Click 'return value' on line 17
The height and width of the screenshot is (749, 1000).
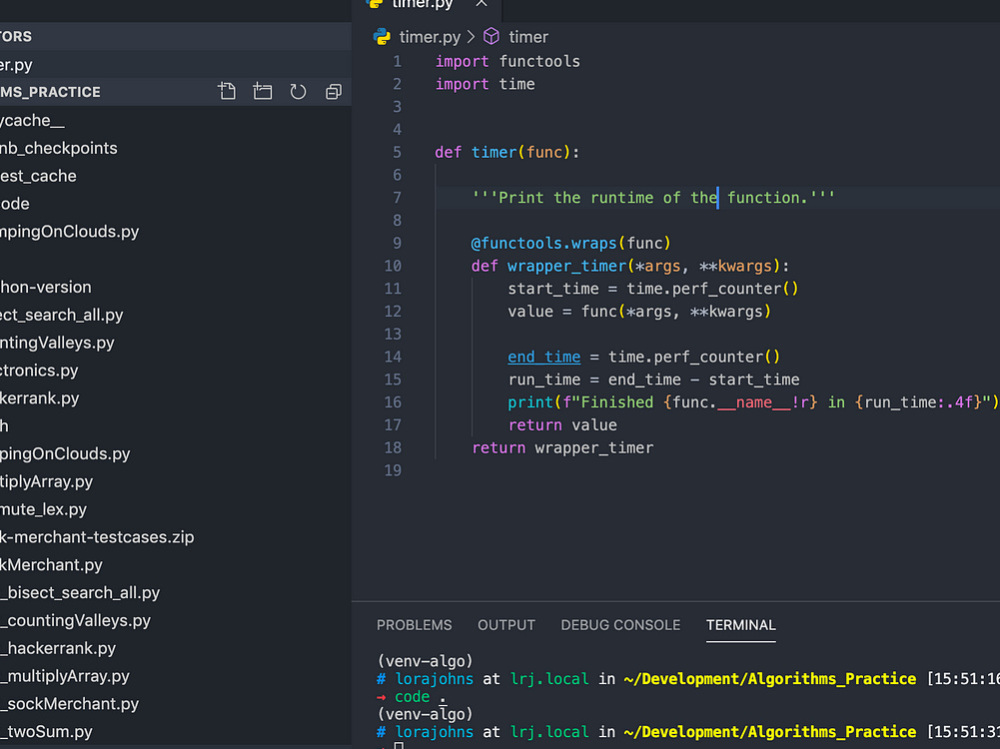[562, 425]
